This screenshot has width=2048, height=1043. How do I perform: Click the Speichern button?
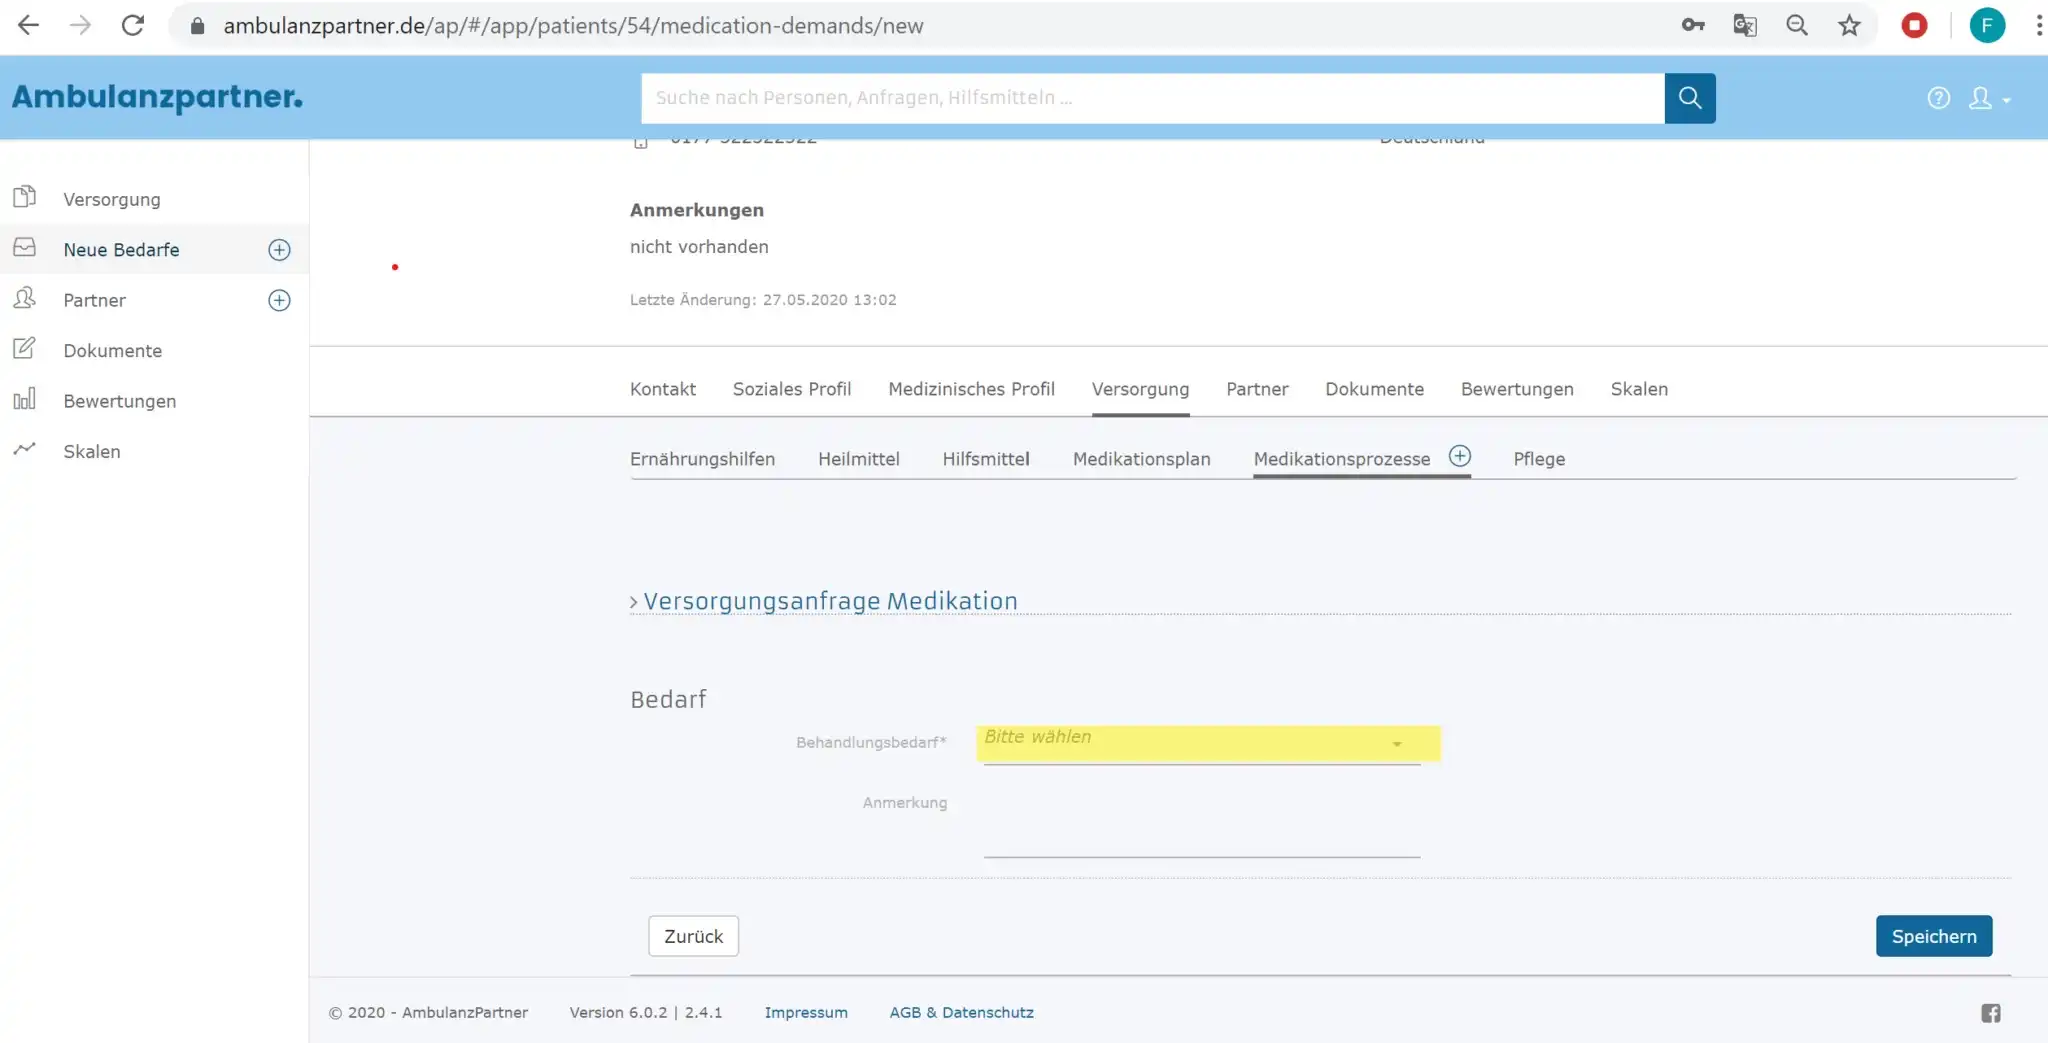[1933, 936]
